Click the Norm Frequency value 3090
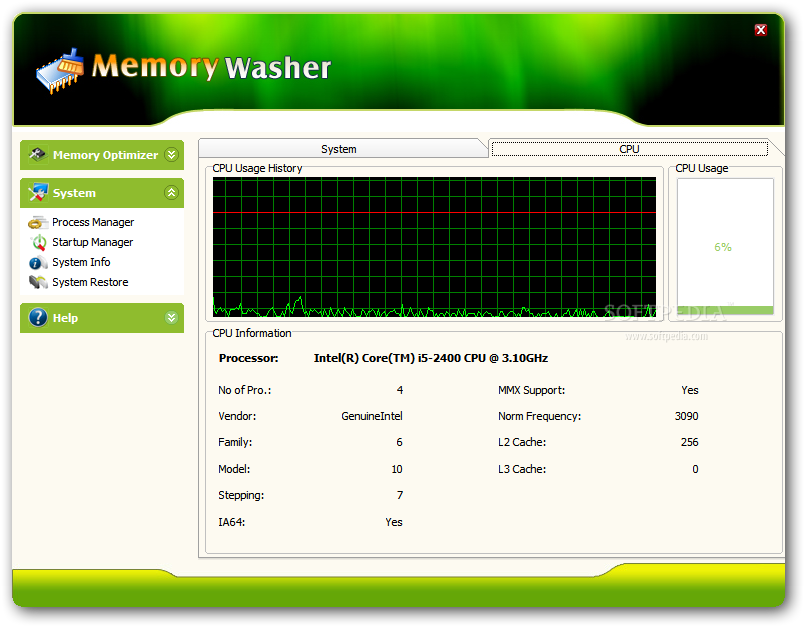 (x=686, y=416)
